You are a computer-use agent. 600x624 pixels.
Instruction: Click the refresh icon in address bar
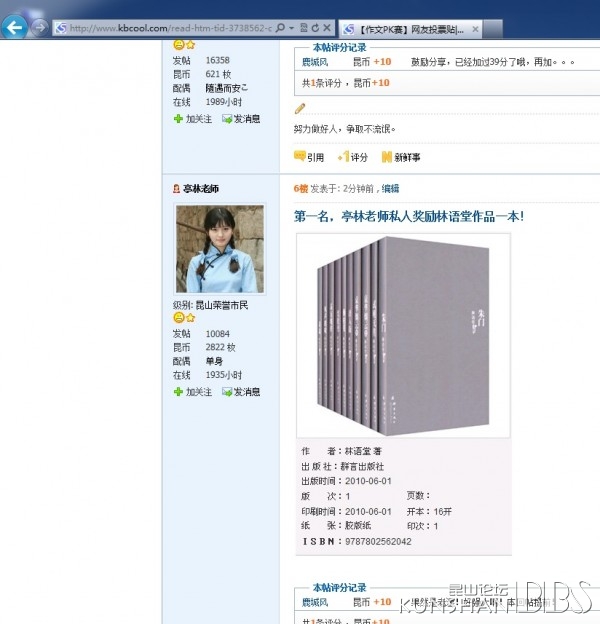coord(316,28)
